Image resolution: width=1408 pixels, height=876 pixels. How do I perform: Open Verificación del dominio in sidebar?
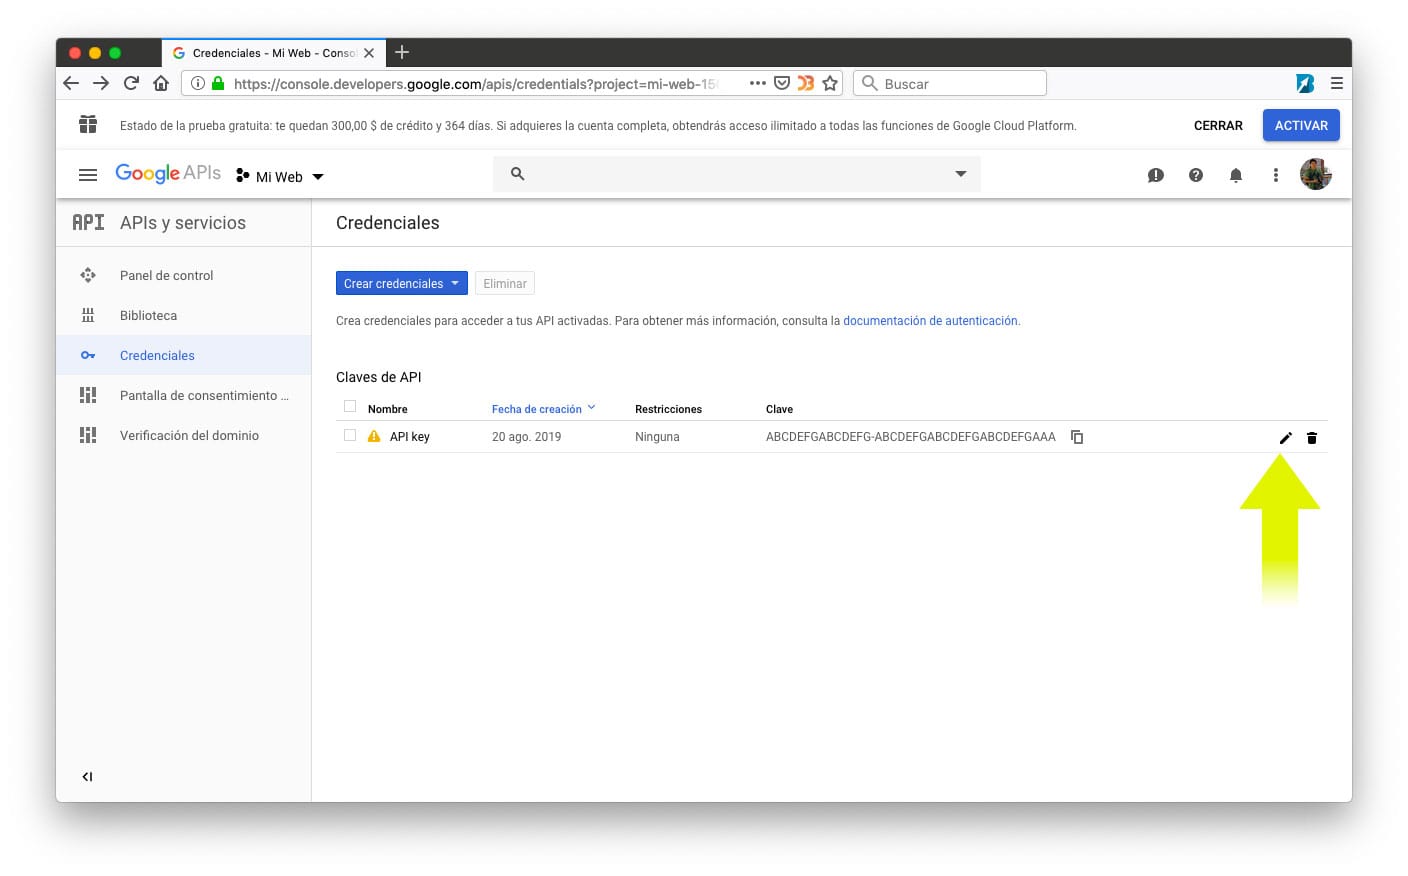pos(184,435)
